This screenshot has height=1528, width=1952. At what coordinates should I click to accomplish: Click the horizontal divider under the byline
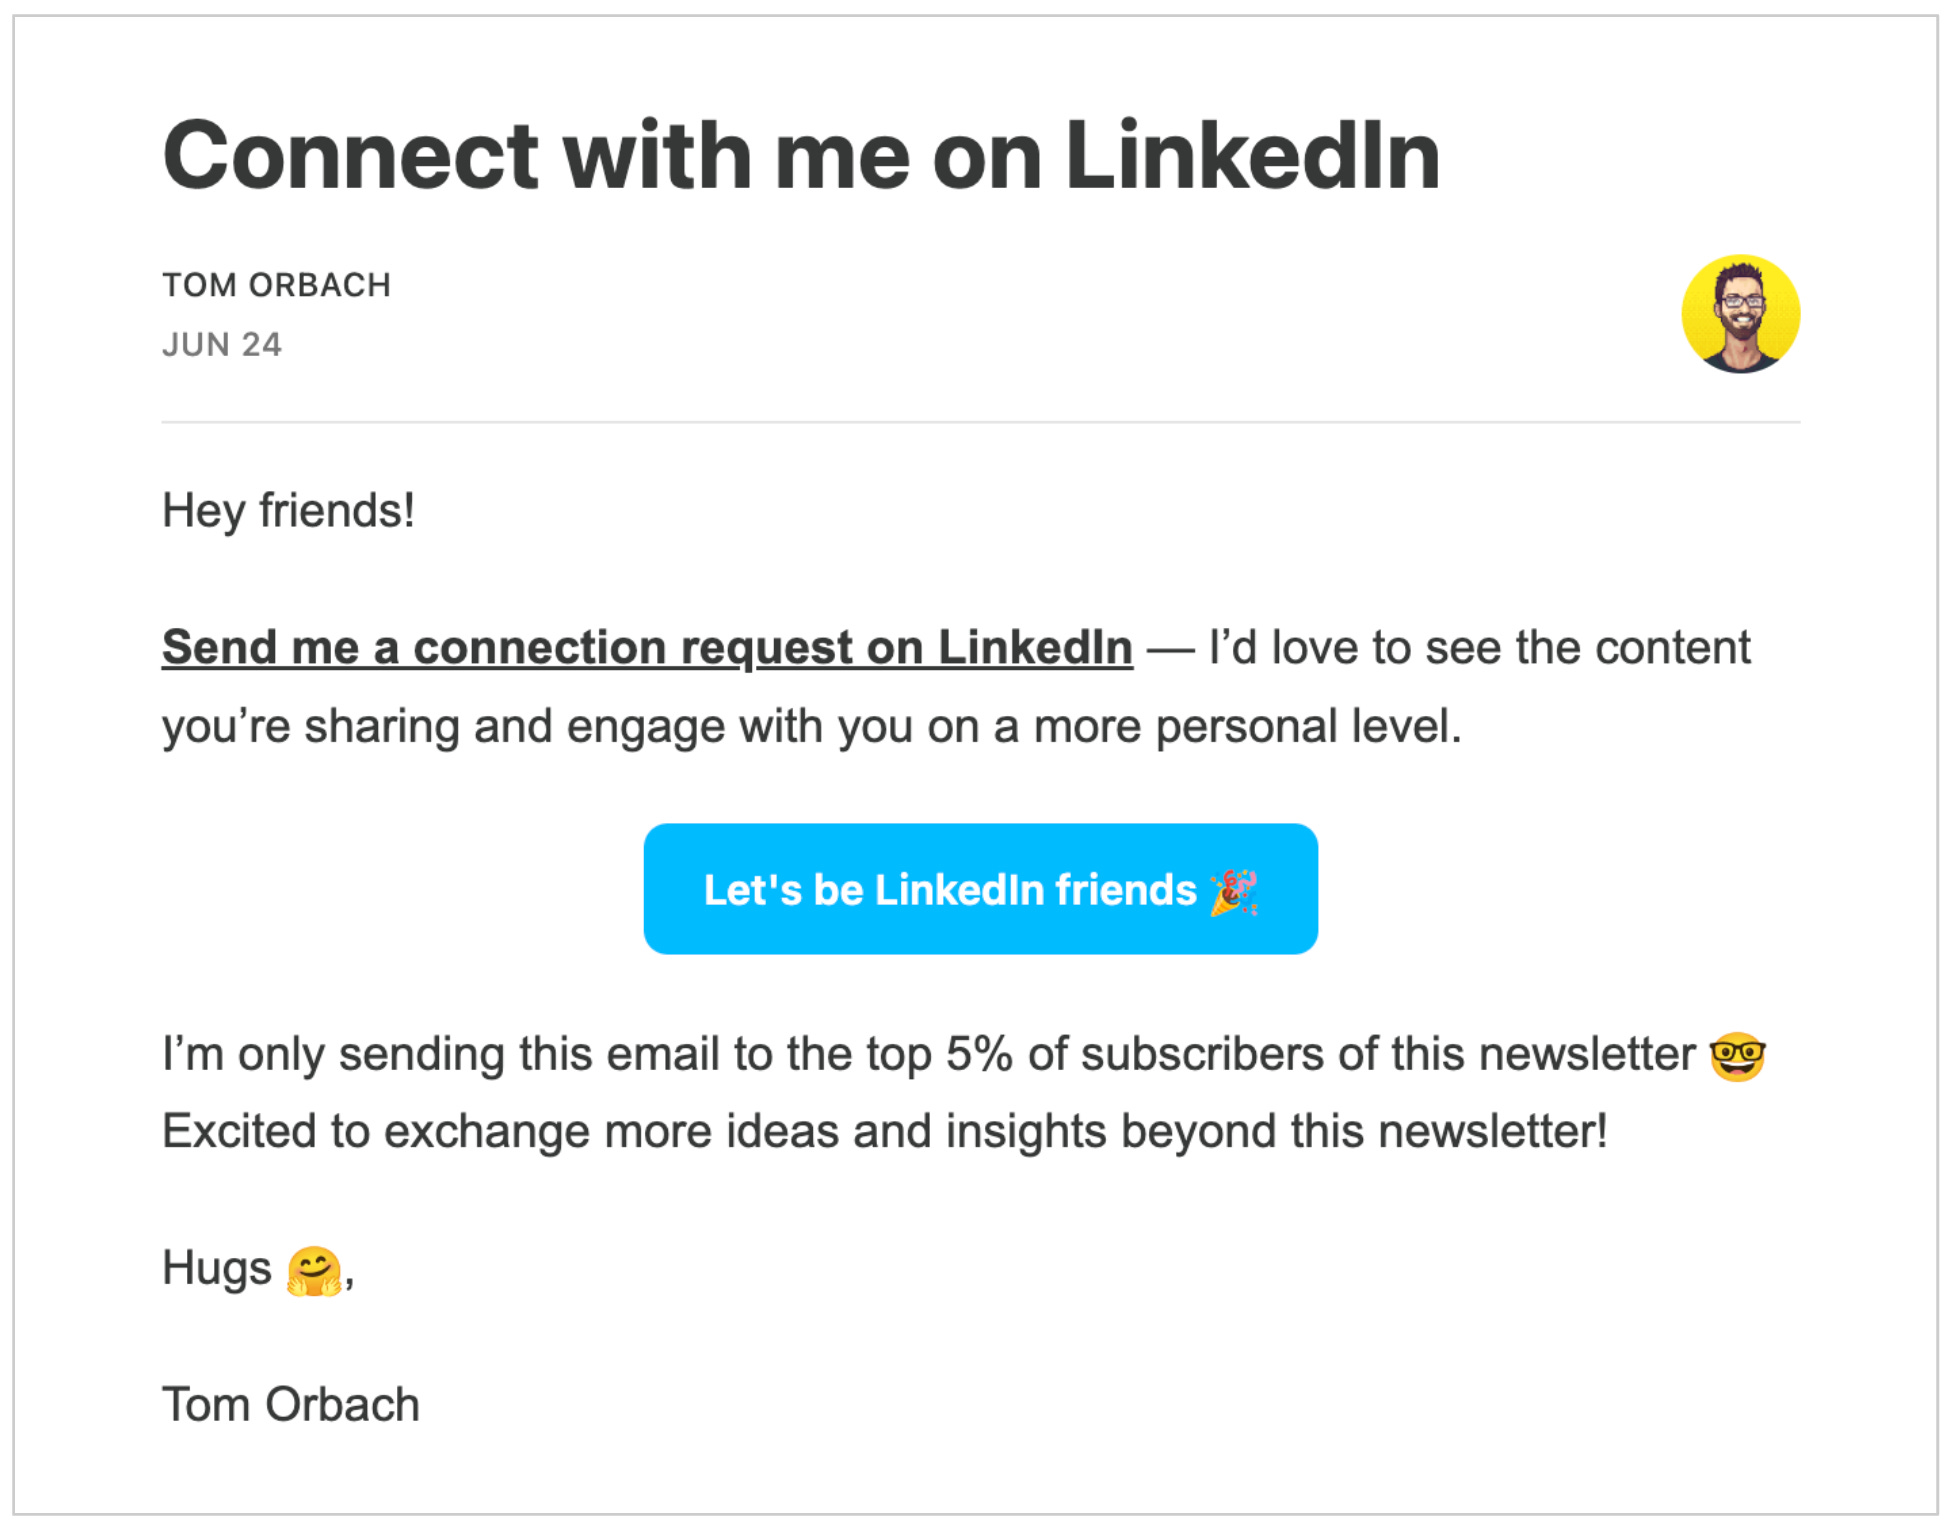click(980, 422)
